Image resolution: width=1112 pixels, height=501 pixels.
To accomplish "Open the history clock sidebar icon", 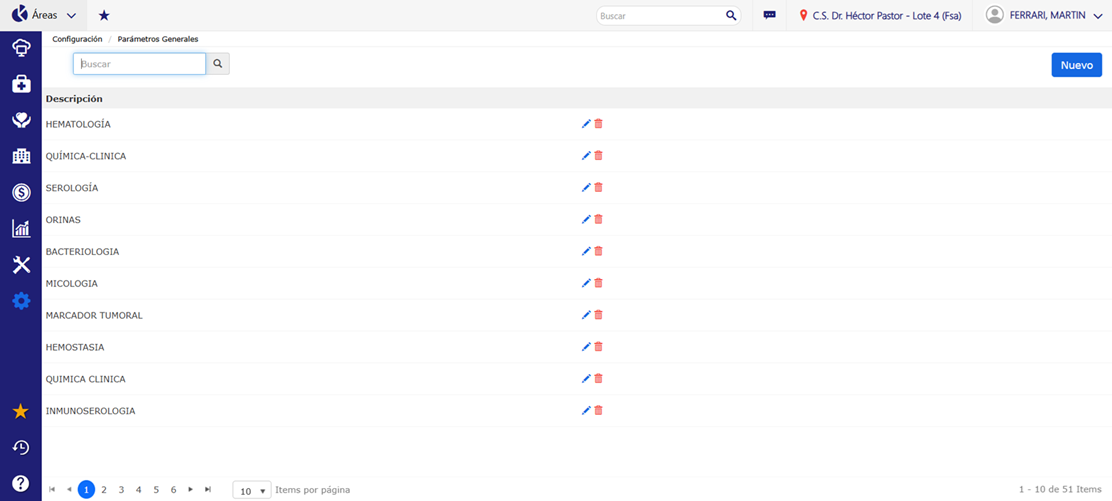I will [21, 447].
